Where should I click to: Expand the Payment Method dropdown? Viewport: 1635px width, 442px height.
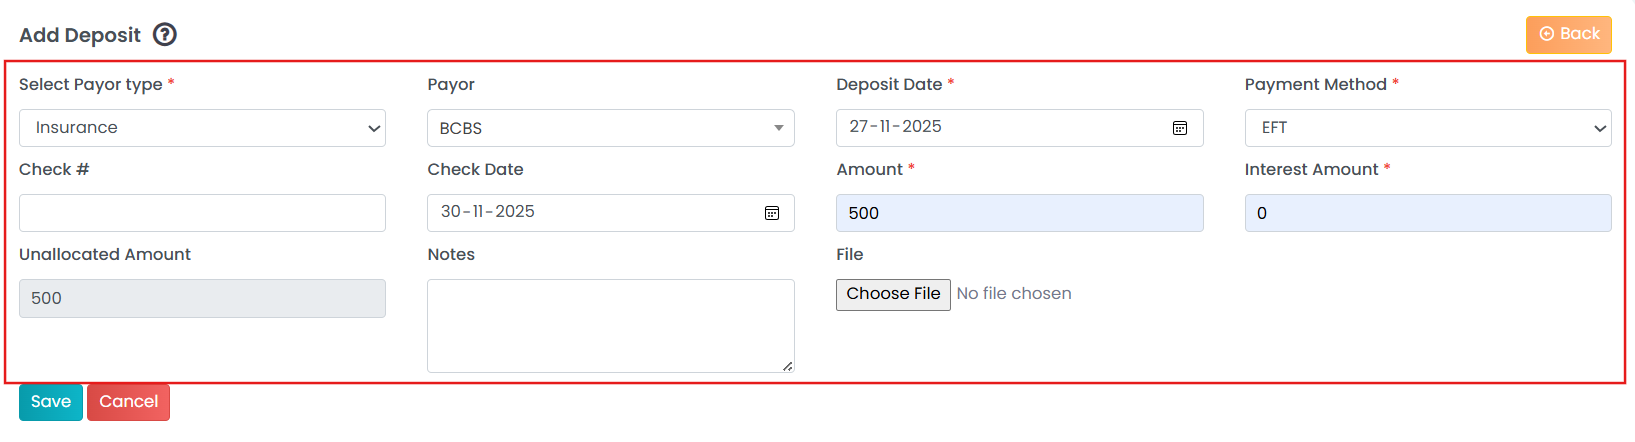click(1427, 128)
